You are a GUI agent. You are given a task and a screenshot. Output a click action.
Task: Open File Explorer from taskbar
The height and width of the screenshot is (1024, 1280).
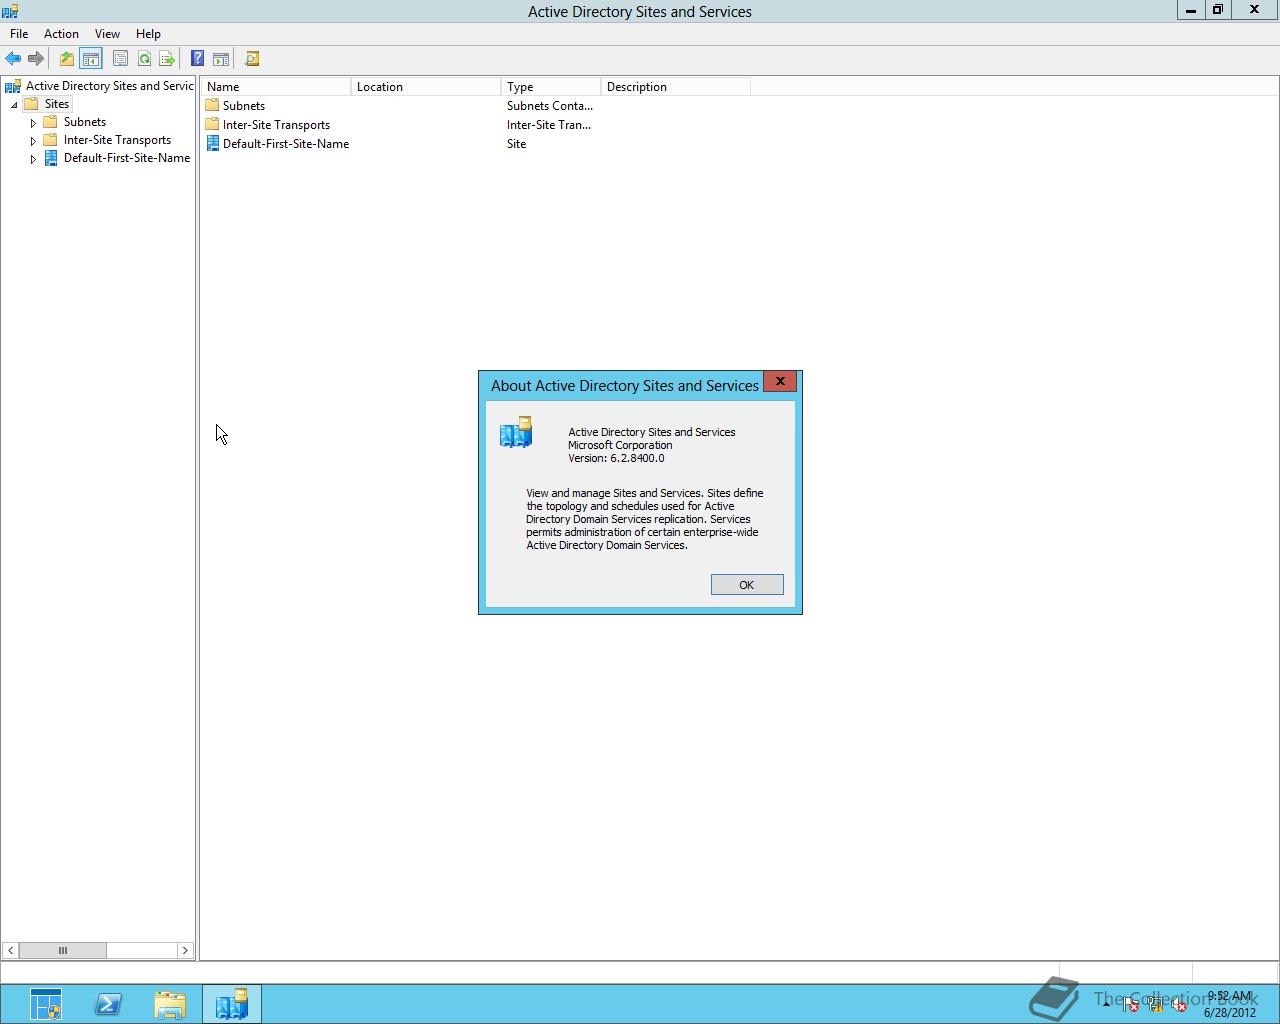point(170,1004)
